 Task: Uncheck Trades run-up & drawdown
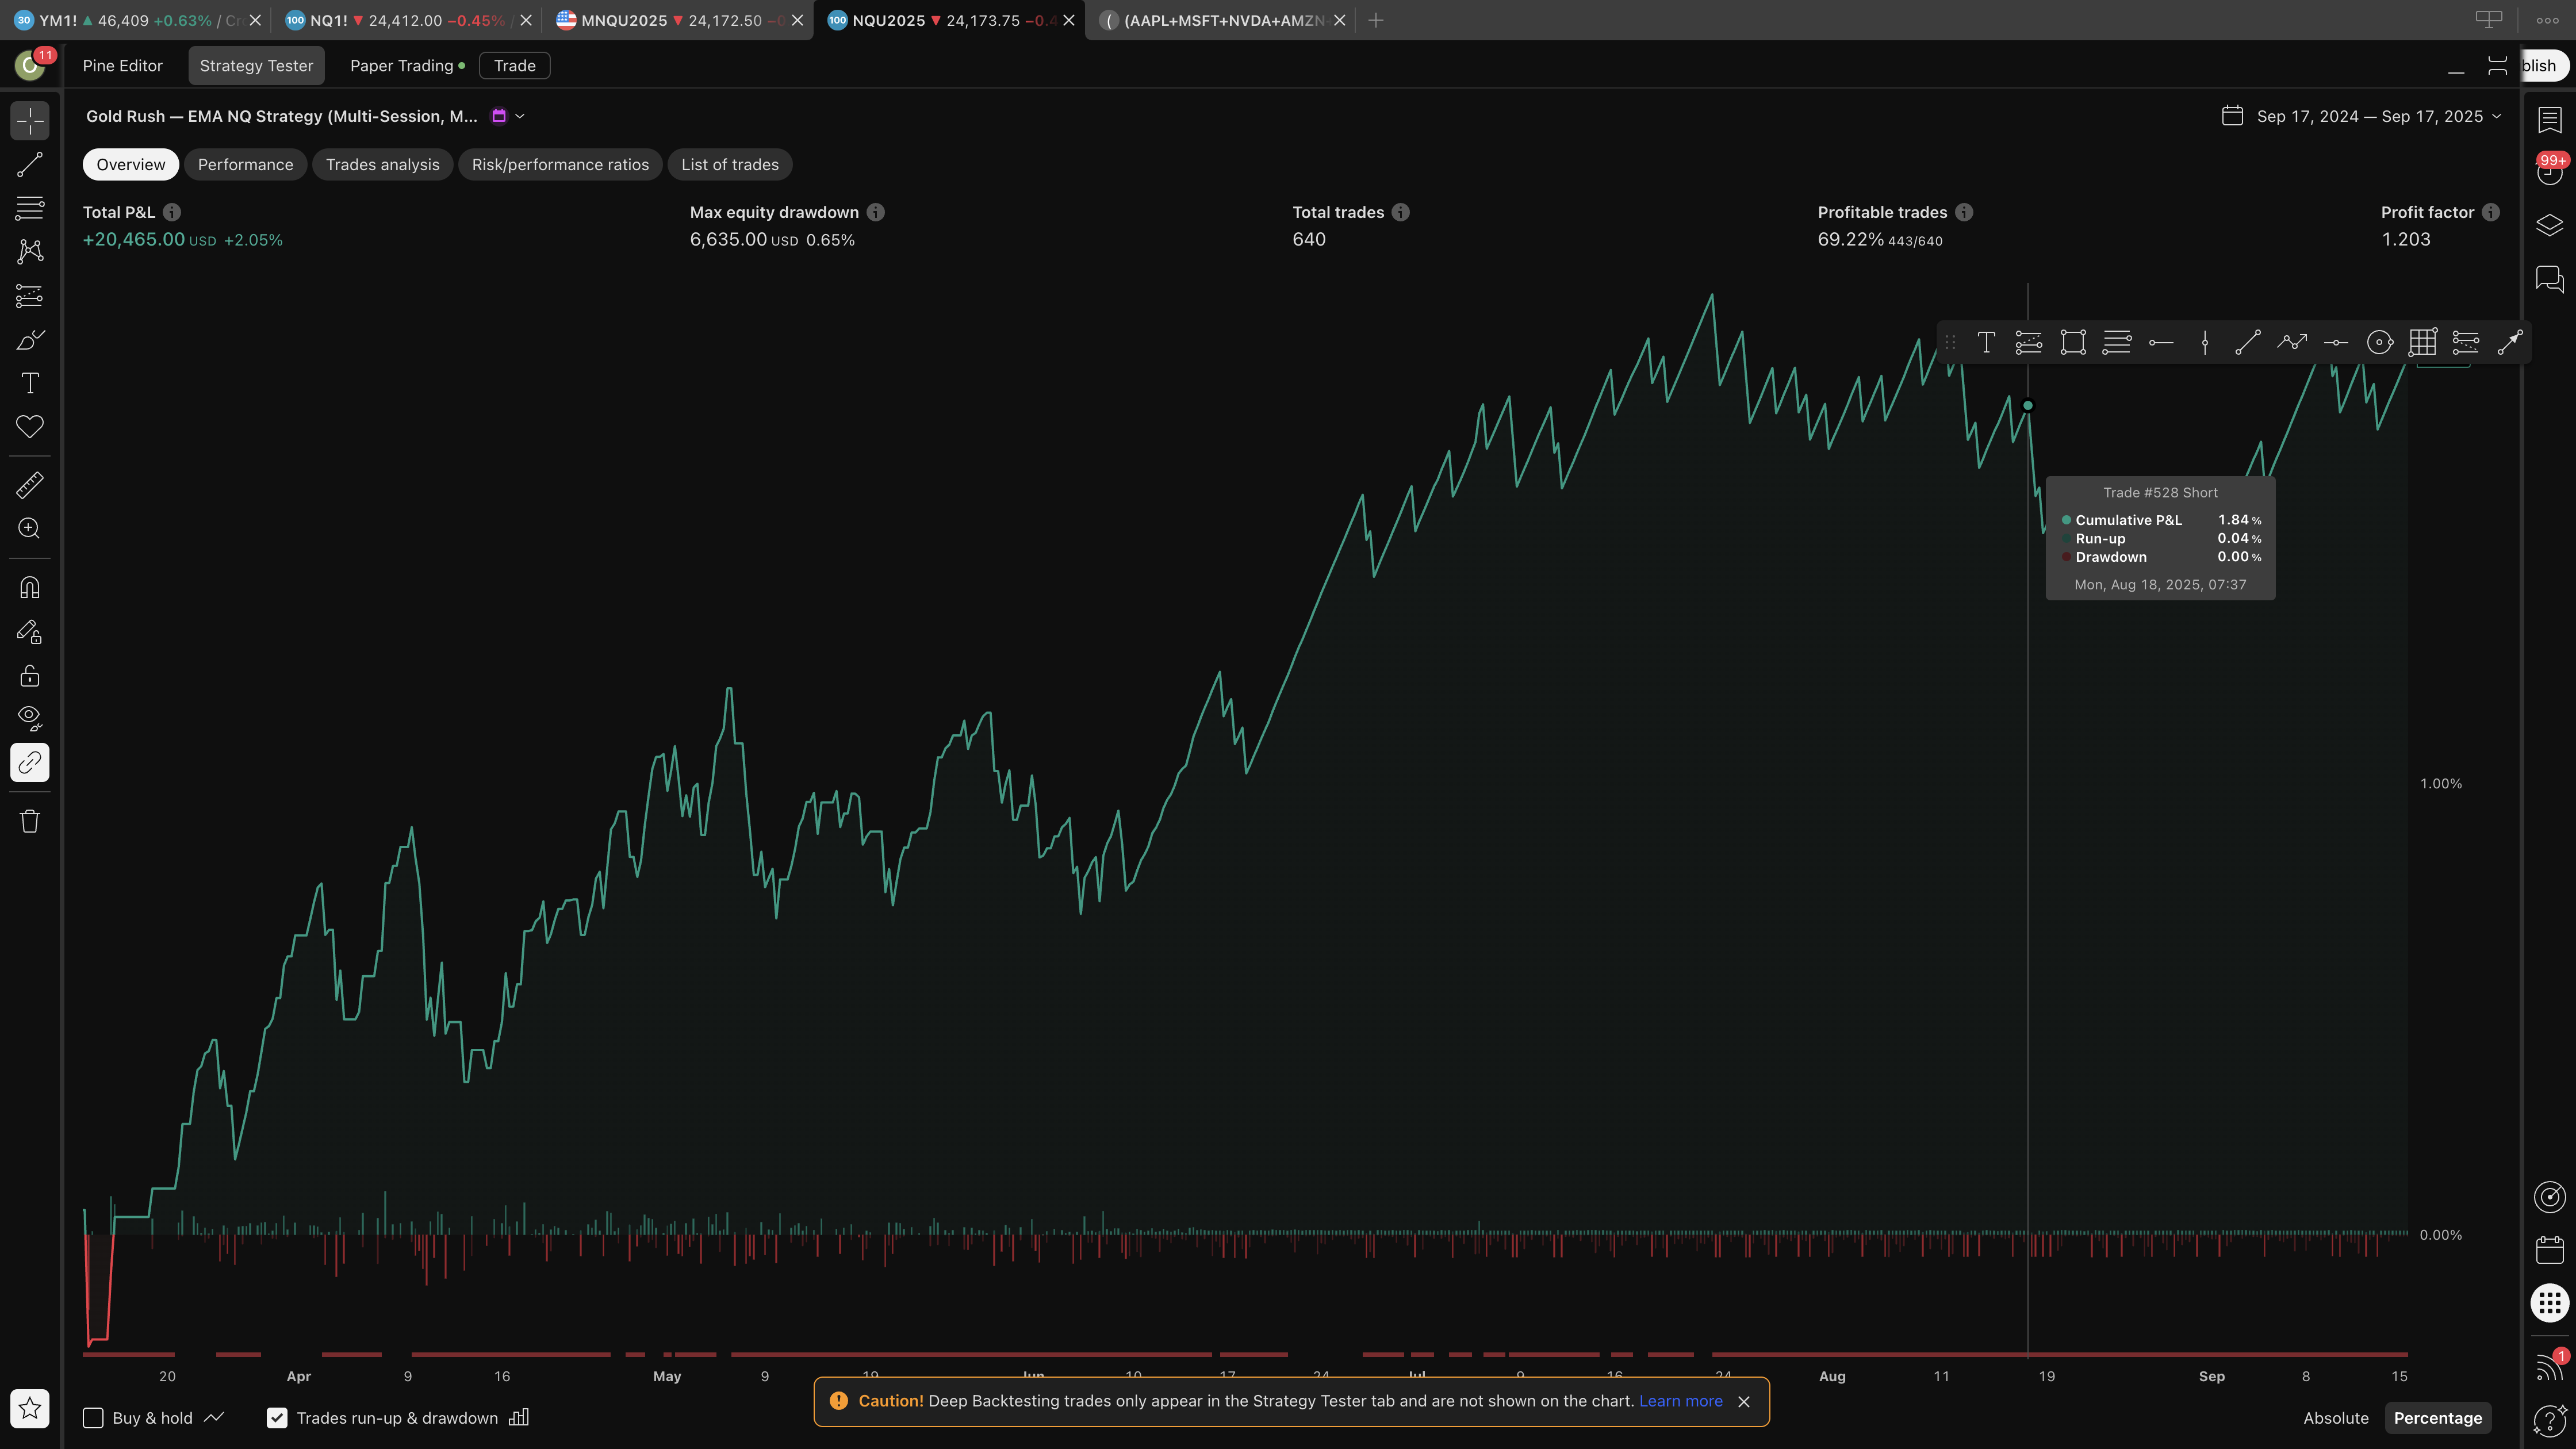coord(277,1418)
